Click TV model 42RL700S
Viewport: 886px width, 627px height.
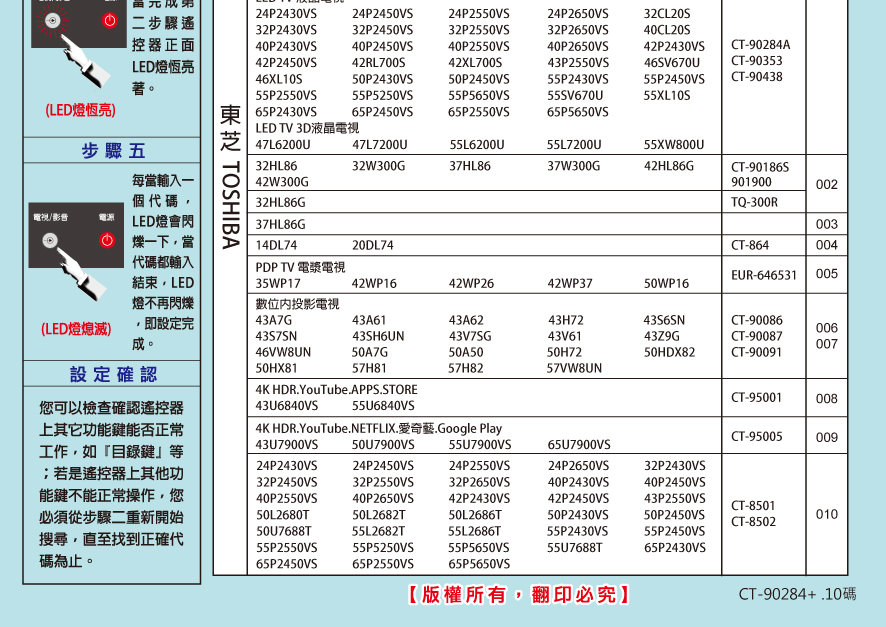pos(379,63)
